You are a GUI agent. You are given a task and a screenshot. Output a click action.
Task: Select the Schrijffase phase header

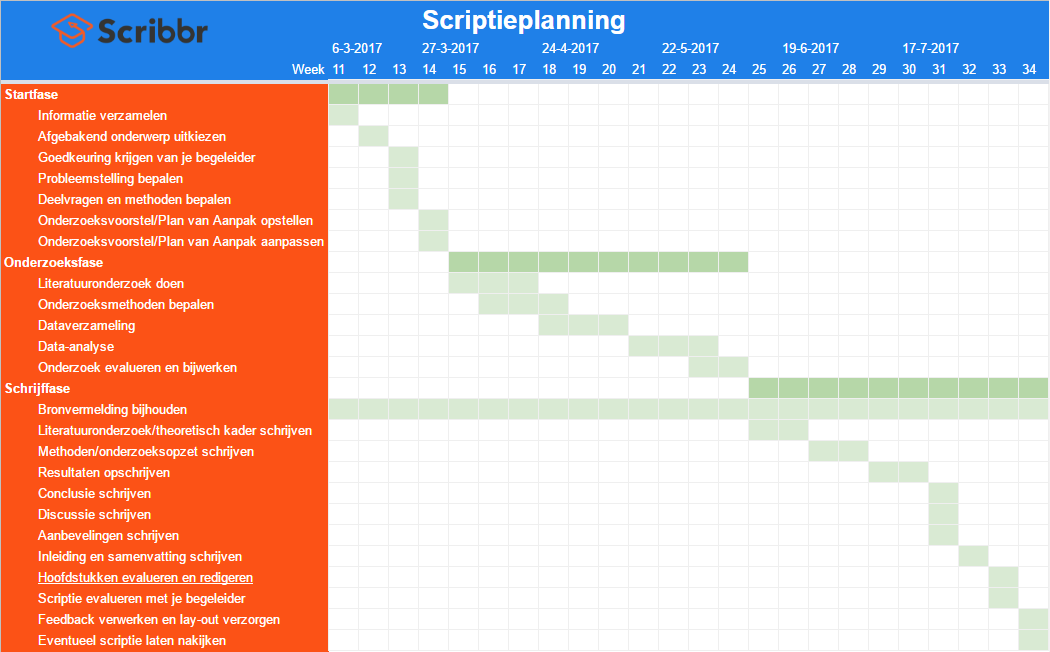click(37, 389)
